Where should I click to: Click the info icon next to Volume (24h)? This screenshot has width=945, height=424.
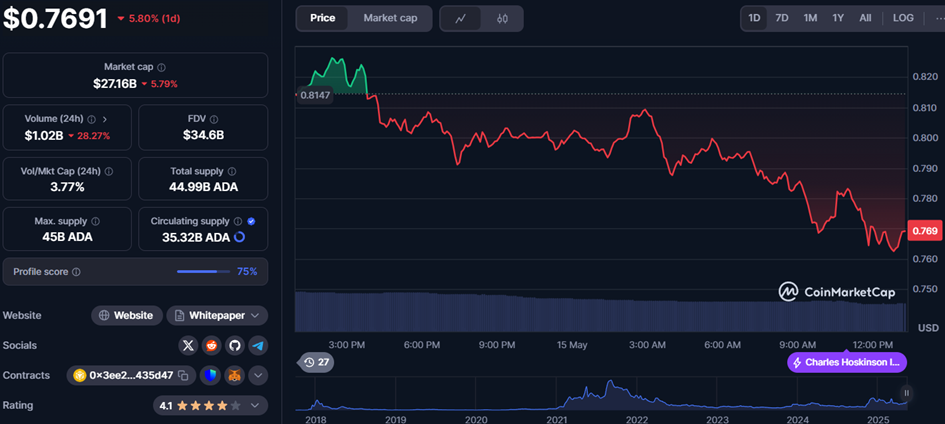pos(92,119)
